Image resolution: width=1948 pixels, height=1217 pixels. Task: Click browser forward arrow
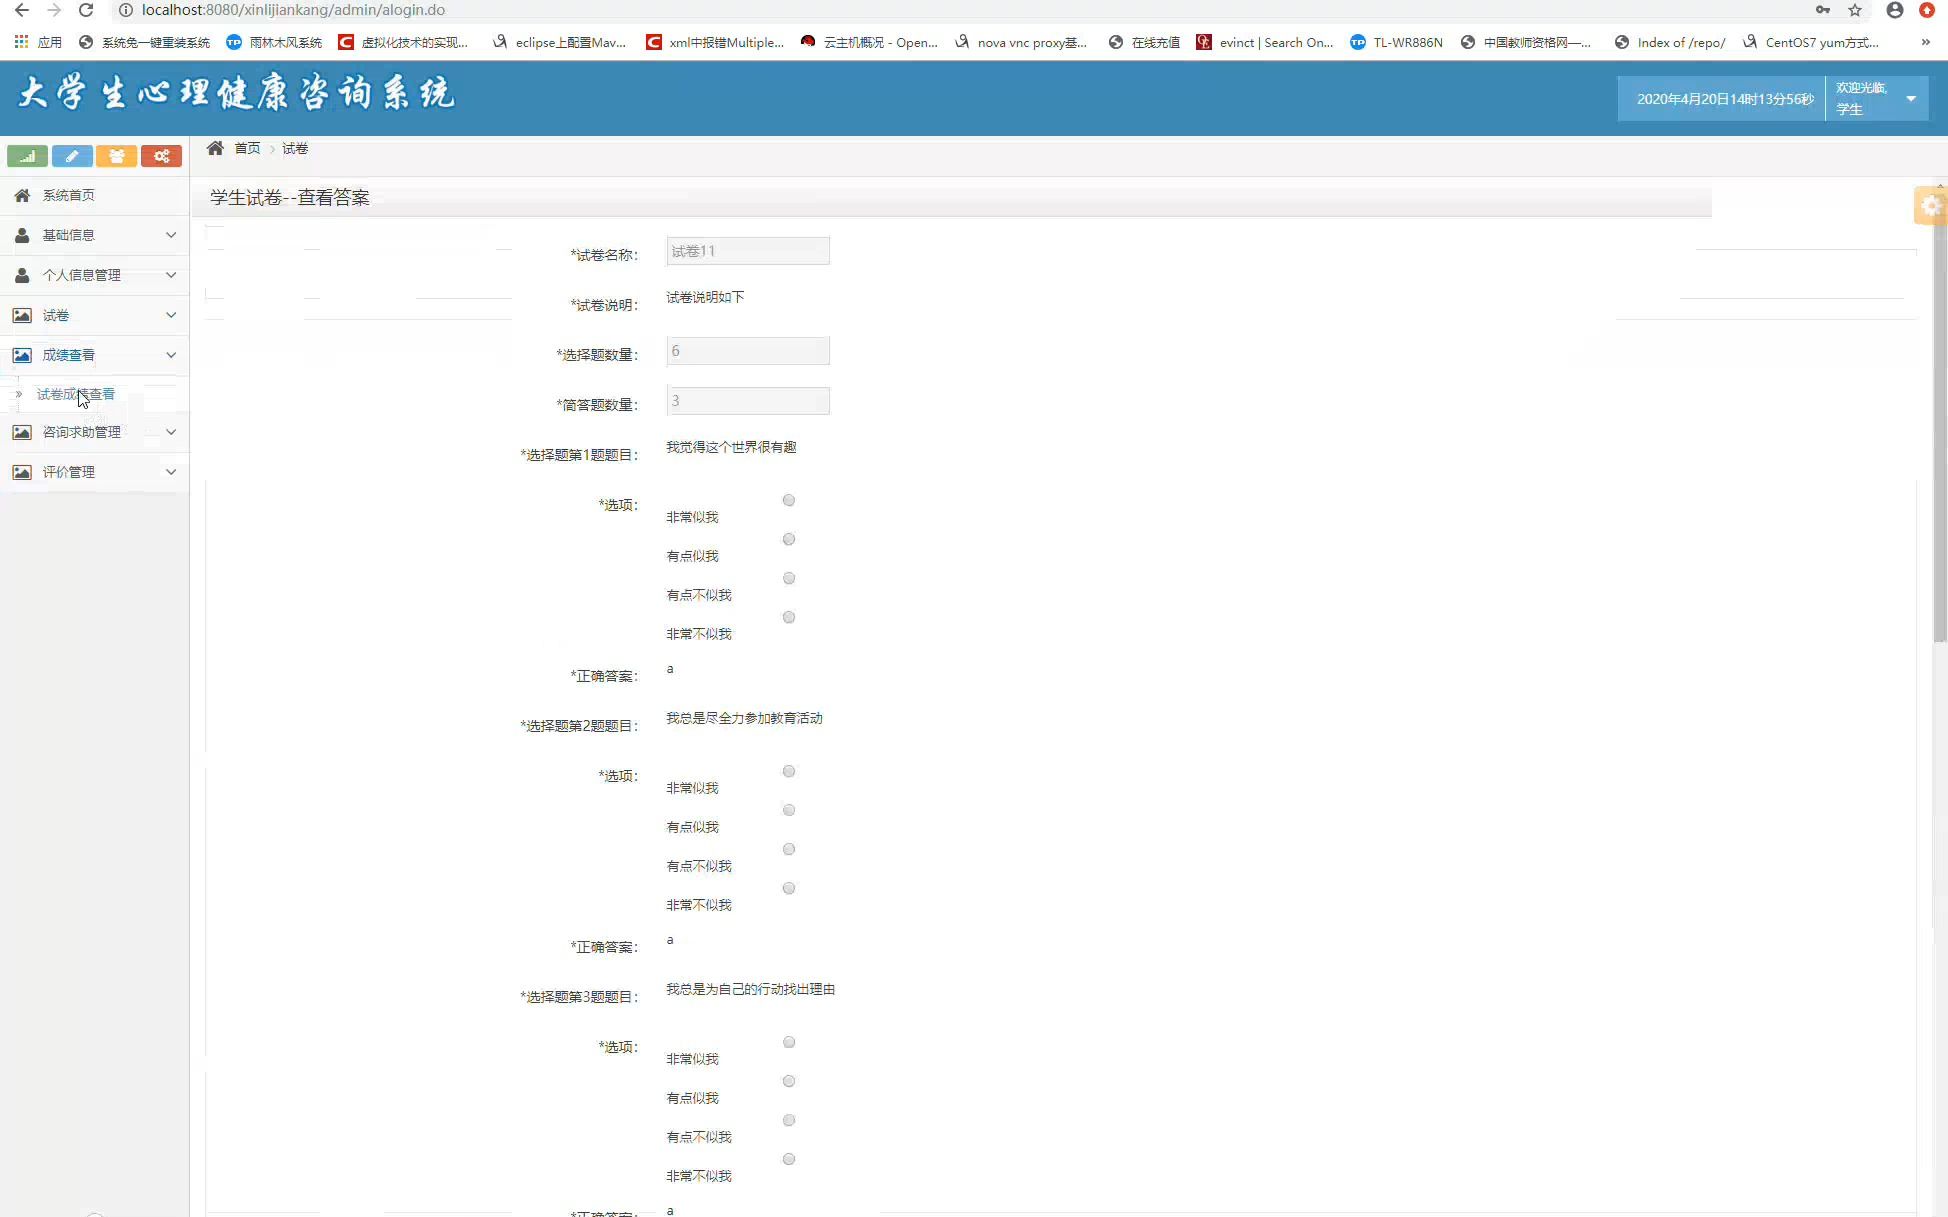[x=54, y=10]
